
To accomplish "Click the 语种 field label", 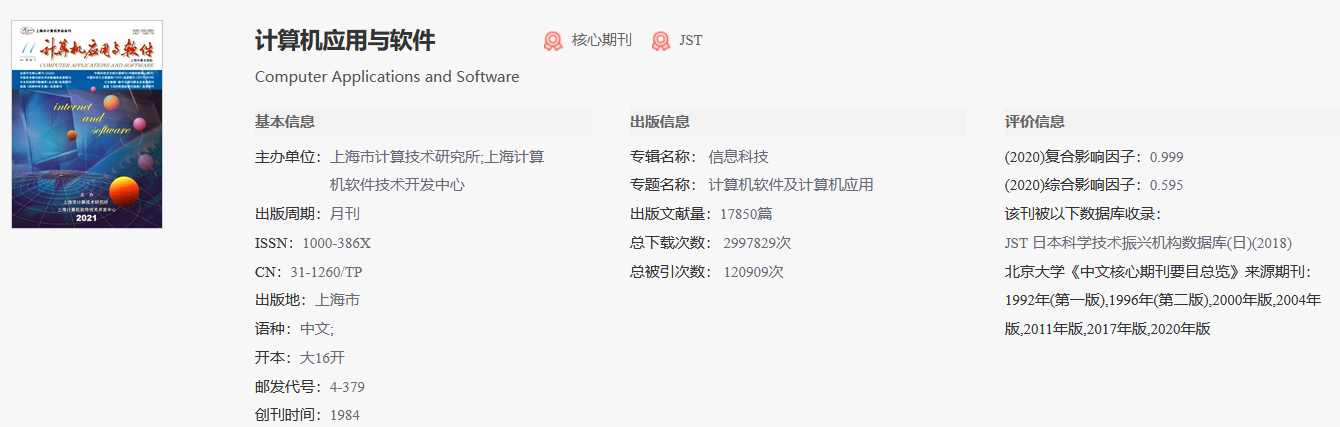I will click(274, 329).
